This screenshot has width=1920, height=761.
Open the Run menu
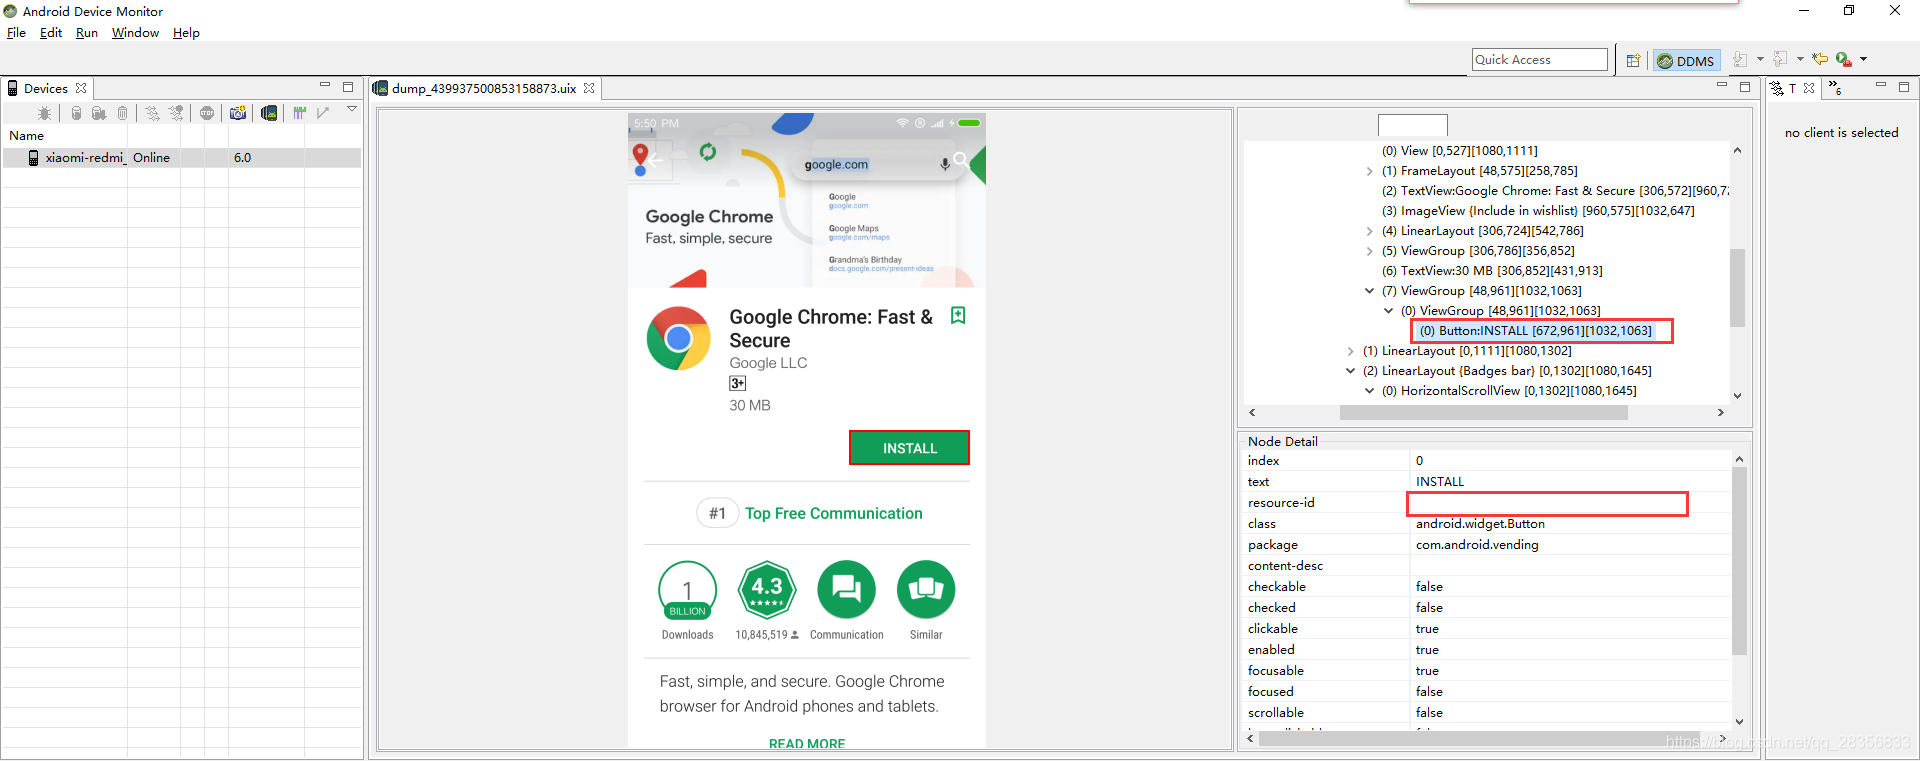[87, 33]
